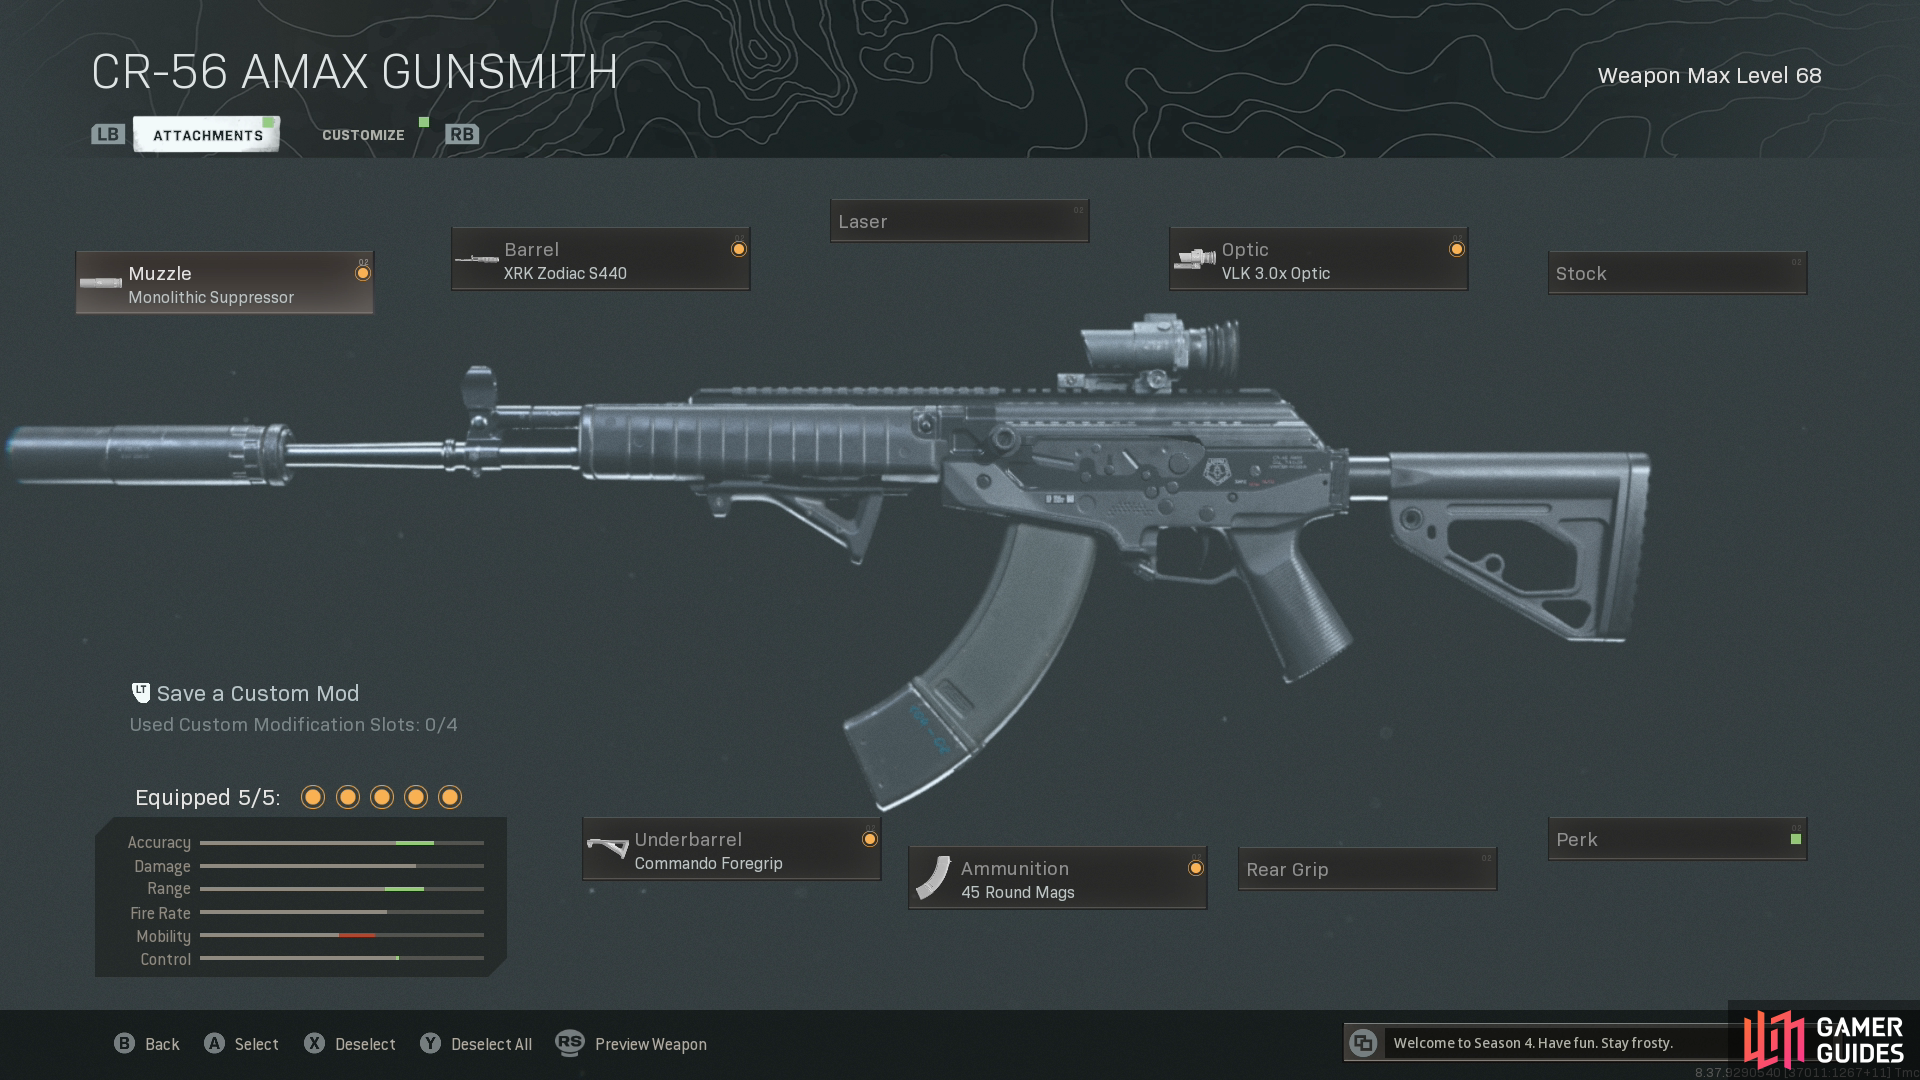Click the Monolithic Suppressor muzzle icon
The height and width of the screenshot is (1080, 1920).
[100, 284]
